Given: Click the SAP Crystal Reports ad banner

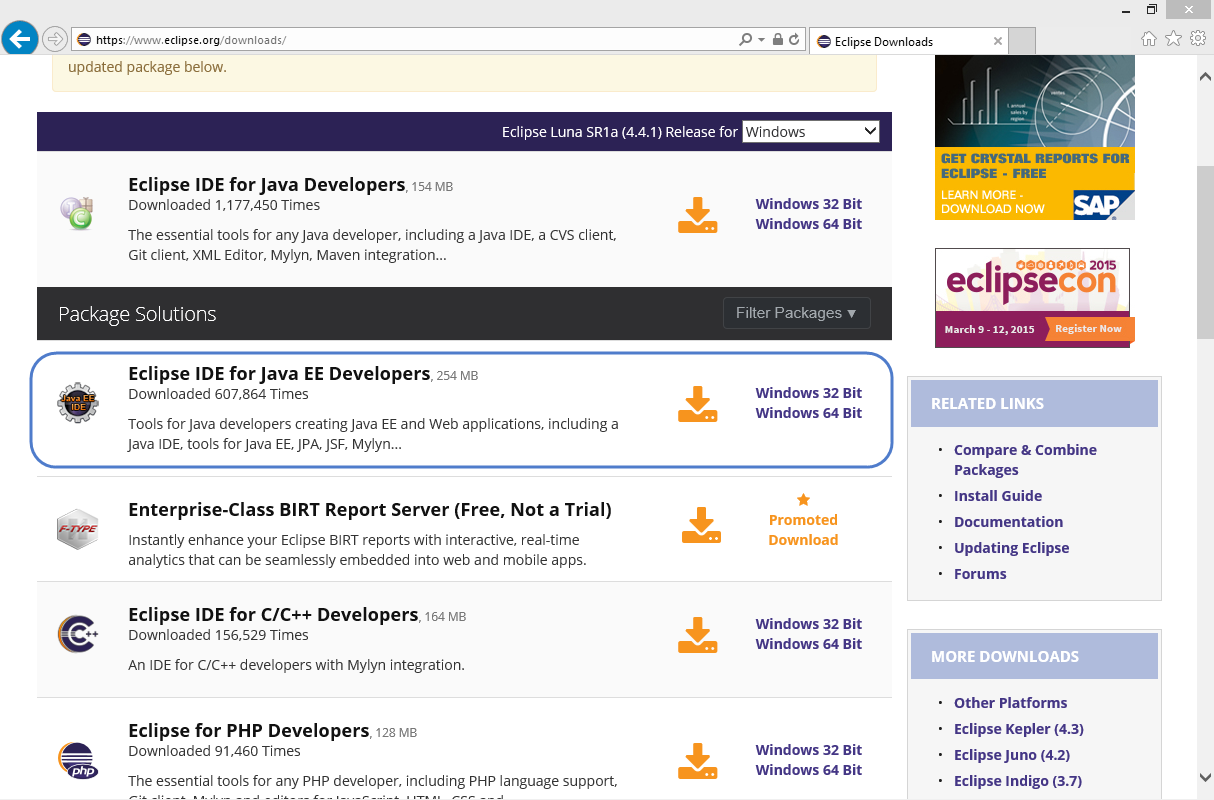Looking at the screenshot, I should pyautogui.click(x=1035, y=137).
